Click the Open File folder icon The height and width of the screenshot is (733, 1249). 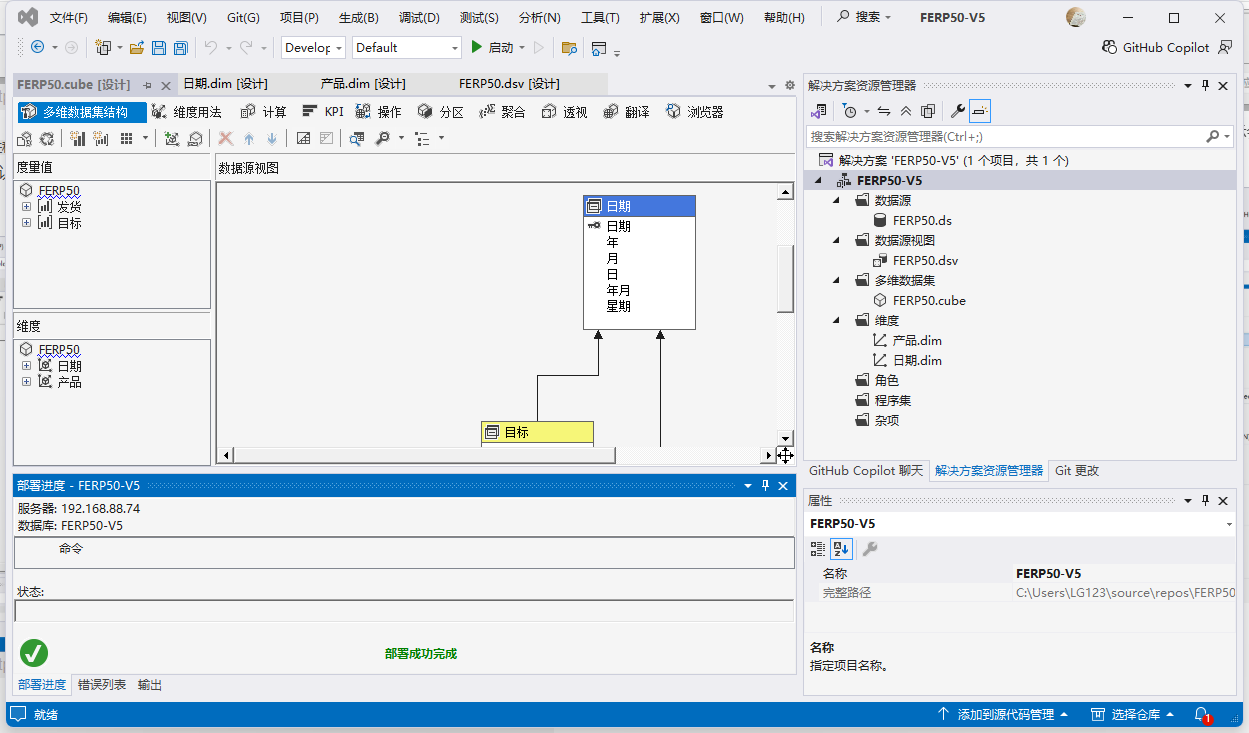(x=137, y=47)
